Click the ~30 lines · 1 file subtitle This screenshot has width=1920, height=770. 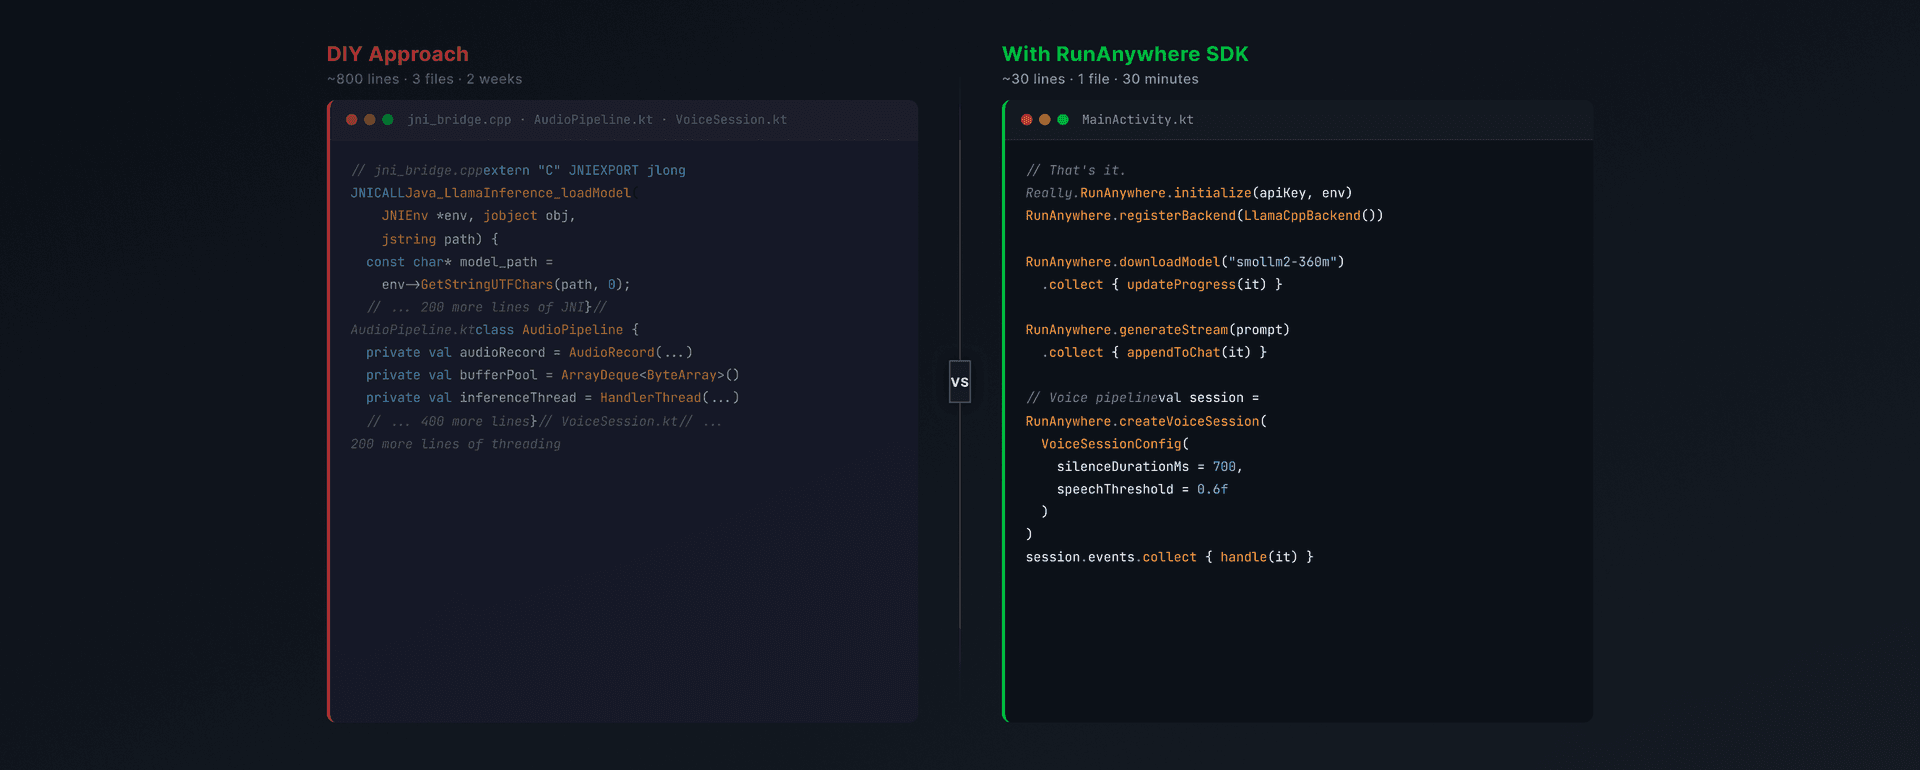click(1100, 79)
